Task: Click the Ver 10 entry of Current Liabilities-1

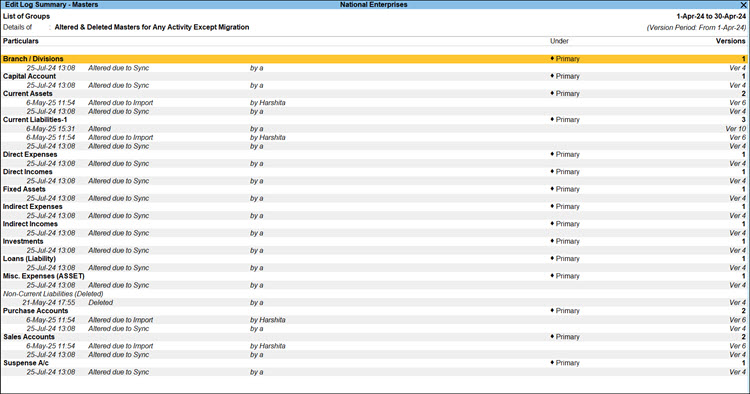Action: pos(736,129)
